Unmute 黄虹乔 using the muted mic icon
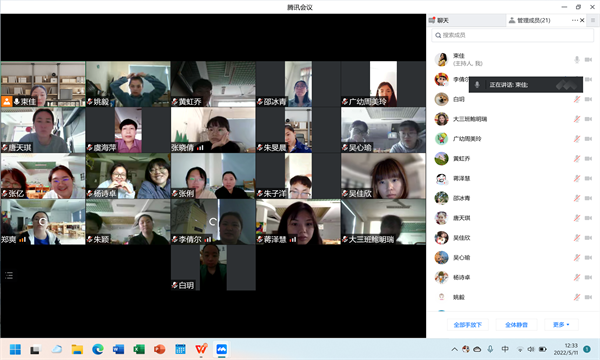Viewport: 600px width, 360px height. pyautogui.click(x=577, y=159)
